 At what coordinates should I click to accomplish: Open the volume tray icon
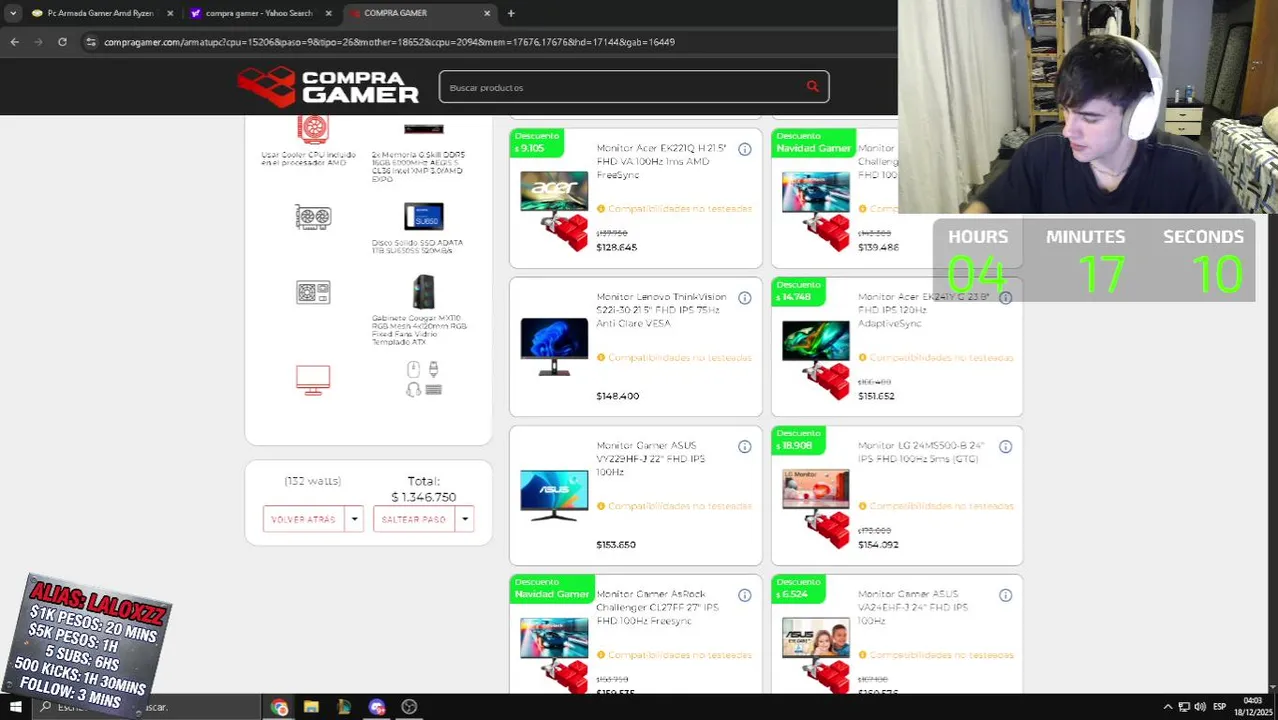click(1199, 707)
